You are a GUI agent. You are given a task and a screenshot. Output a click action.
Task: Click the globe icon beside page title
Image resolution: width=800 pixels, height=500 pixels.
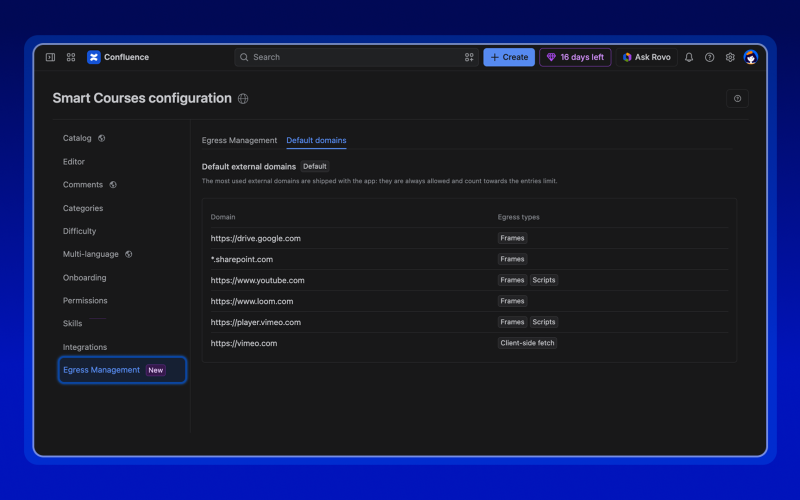(x=243, y=98)
